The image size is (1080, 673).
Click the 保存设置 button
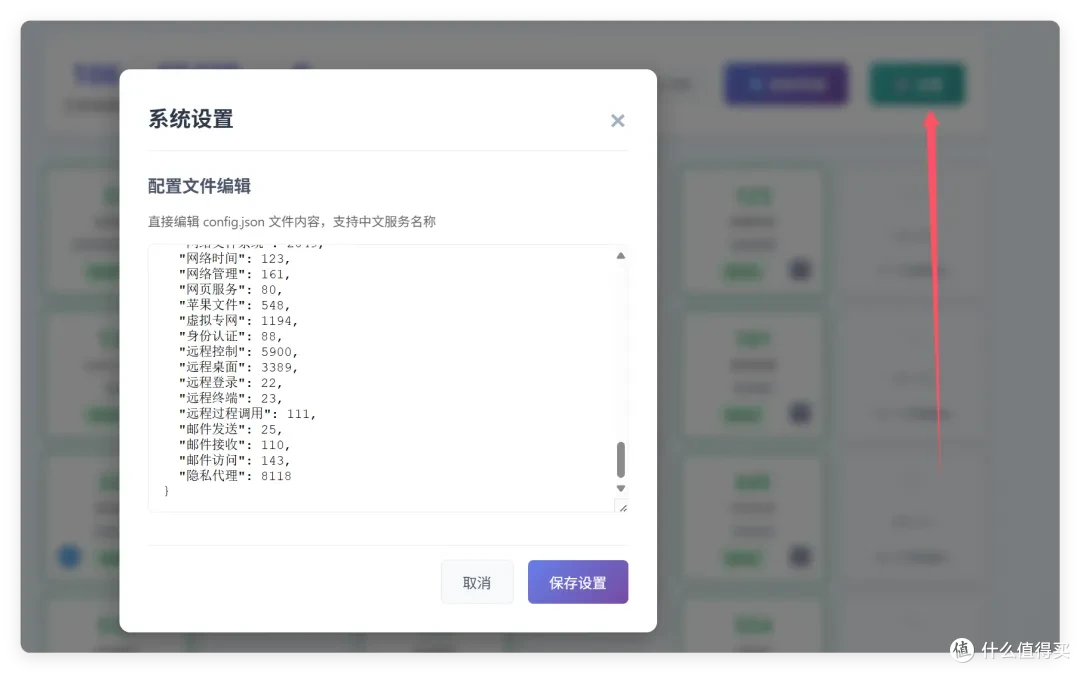577,582
